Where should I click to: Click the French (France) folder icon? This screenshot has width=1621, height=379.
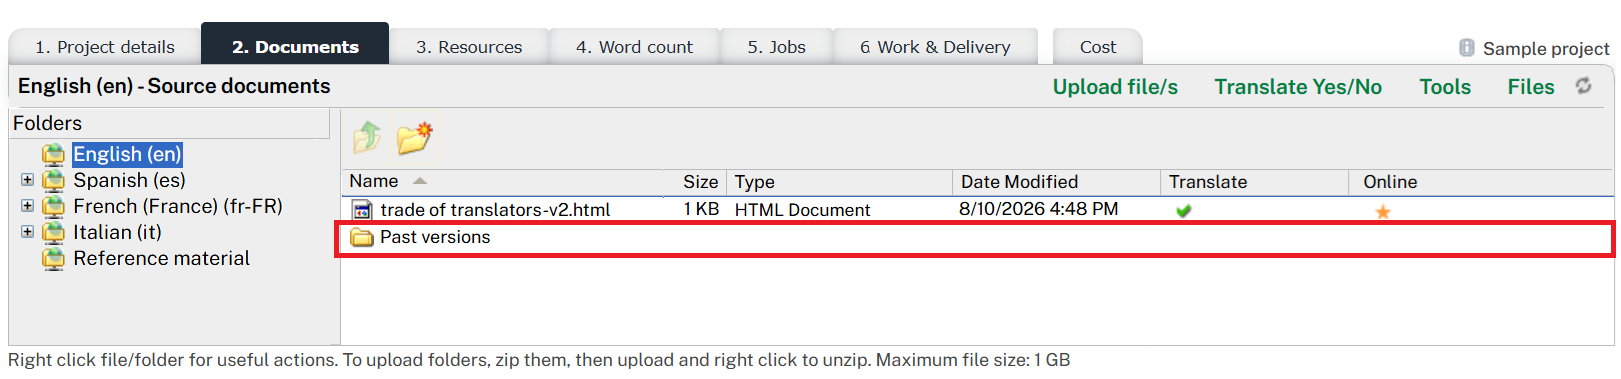pyautogui.click(x=53, y=206)
